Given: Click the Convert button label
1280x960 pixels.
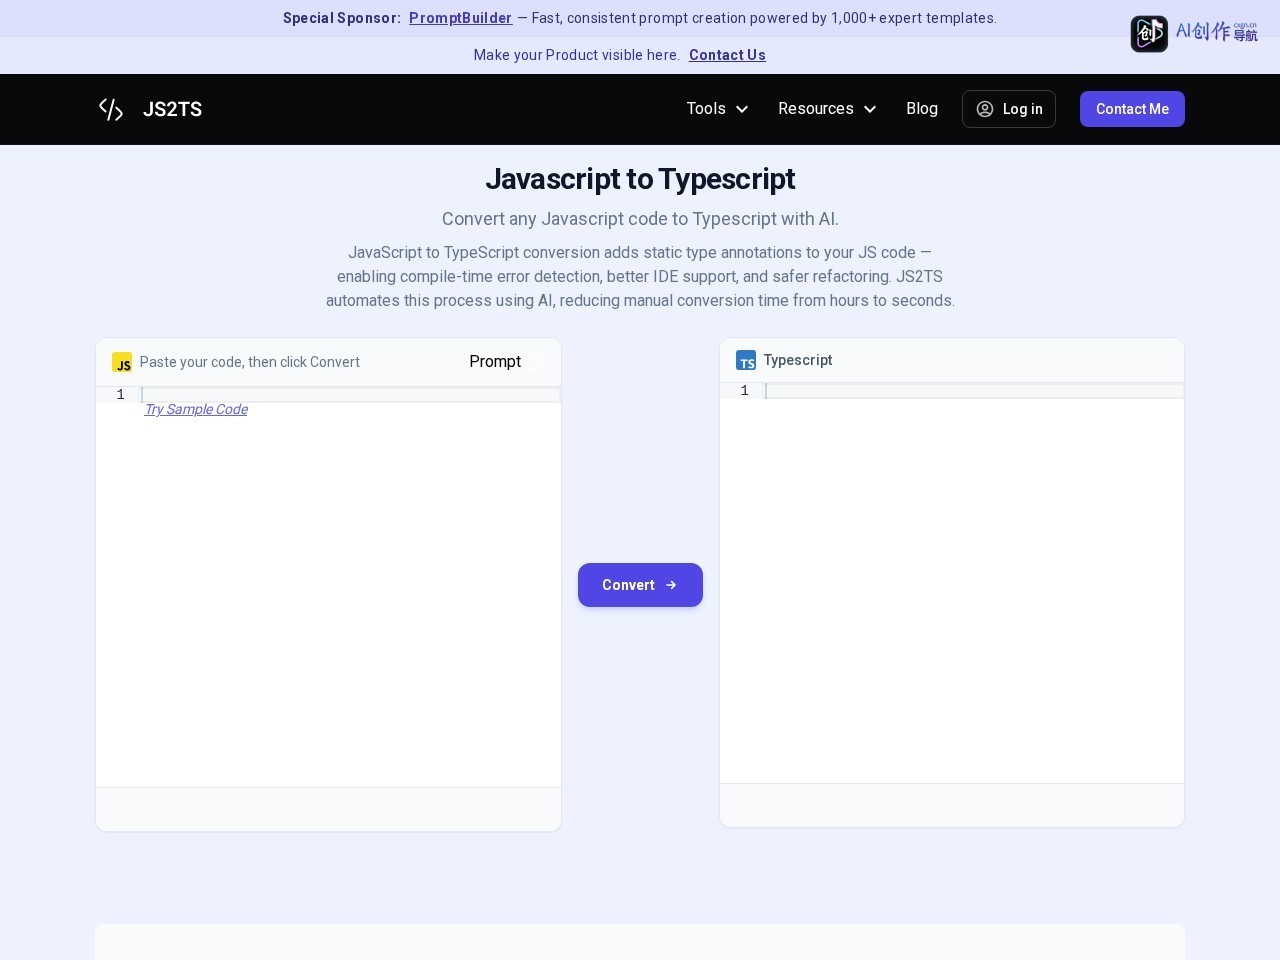Looking at the screenshot, I should (628, 585).
